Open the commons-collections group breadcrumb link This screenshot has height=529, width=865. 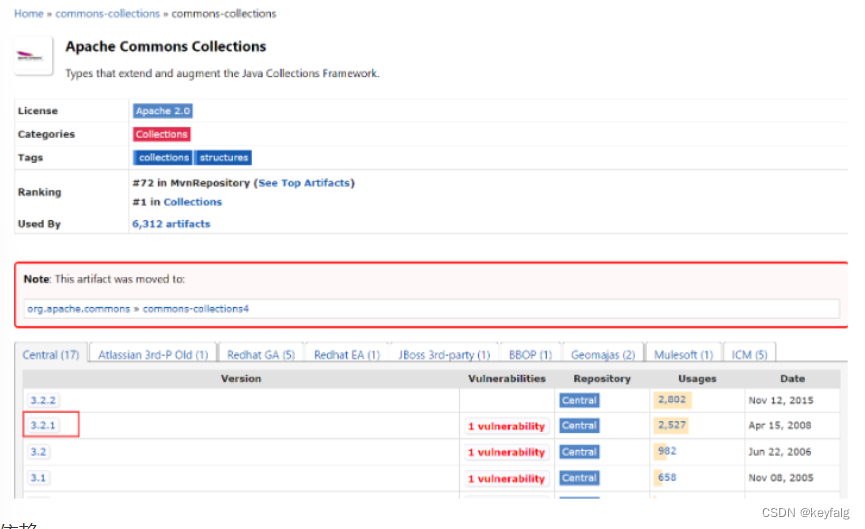[x=108, y=14]
